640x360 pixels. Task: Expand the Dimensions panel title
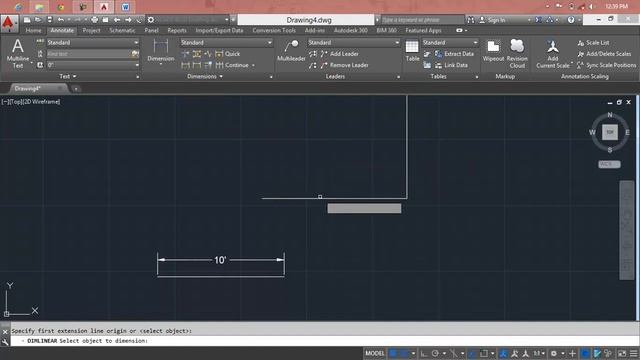click(205, 76)
